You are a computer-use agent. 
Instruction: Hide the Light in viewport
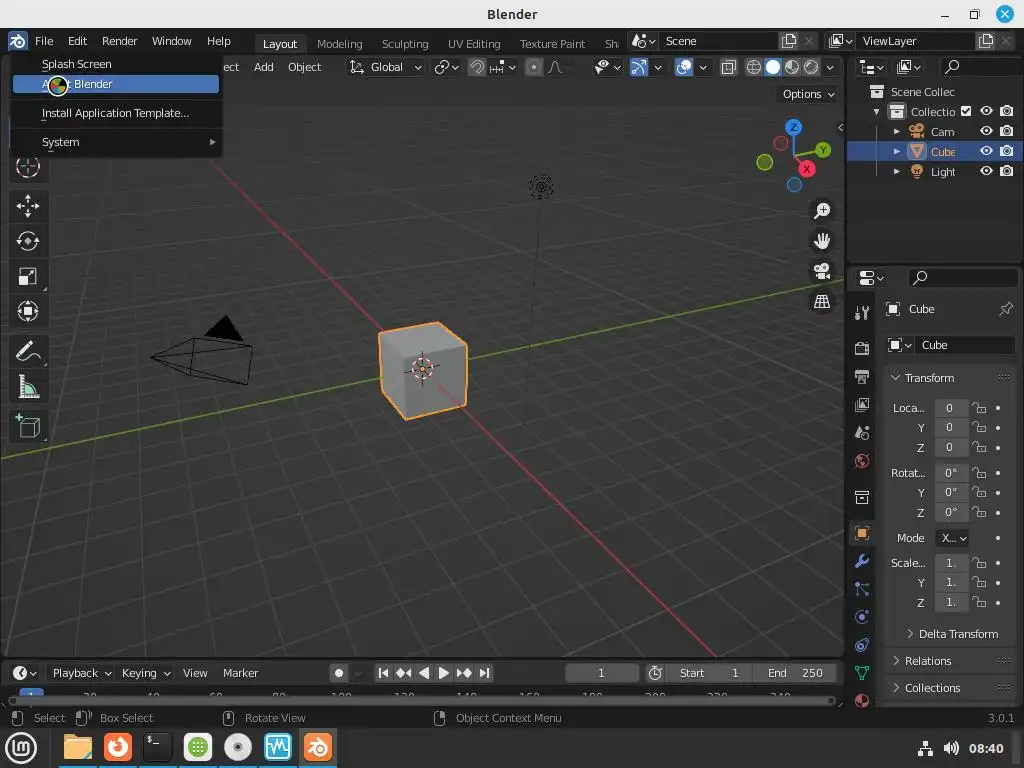tap(986, 171)
